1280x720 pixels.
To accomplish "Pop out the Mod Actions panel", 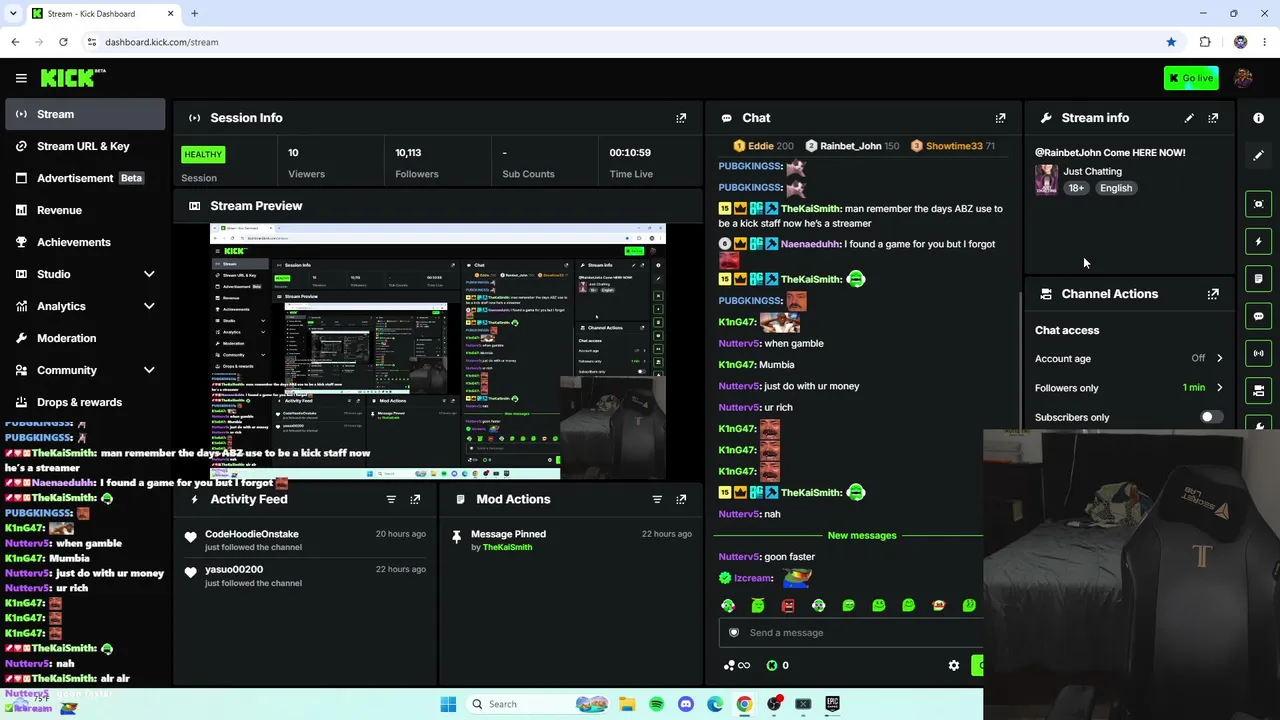I will tap(681, 499).
